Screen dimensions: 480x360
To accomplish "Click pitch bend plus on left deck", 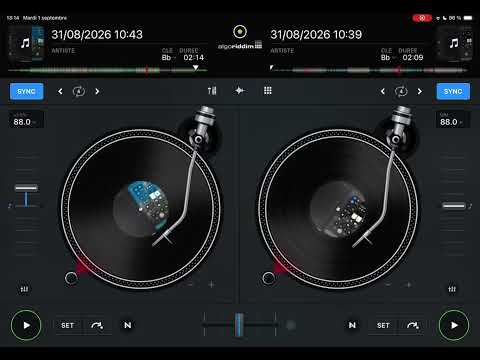I will coord(211,284).
